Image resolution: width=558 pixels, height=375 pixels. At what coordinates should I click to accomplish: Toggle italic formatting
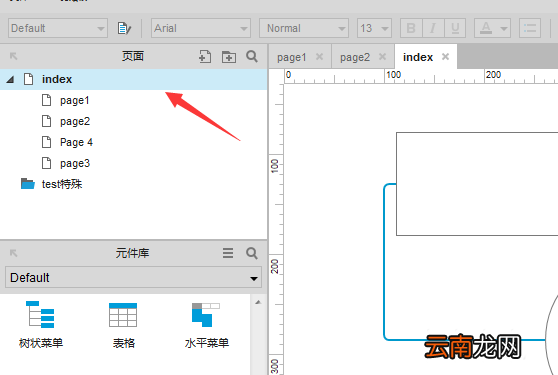click(x=433, y=28)
